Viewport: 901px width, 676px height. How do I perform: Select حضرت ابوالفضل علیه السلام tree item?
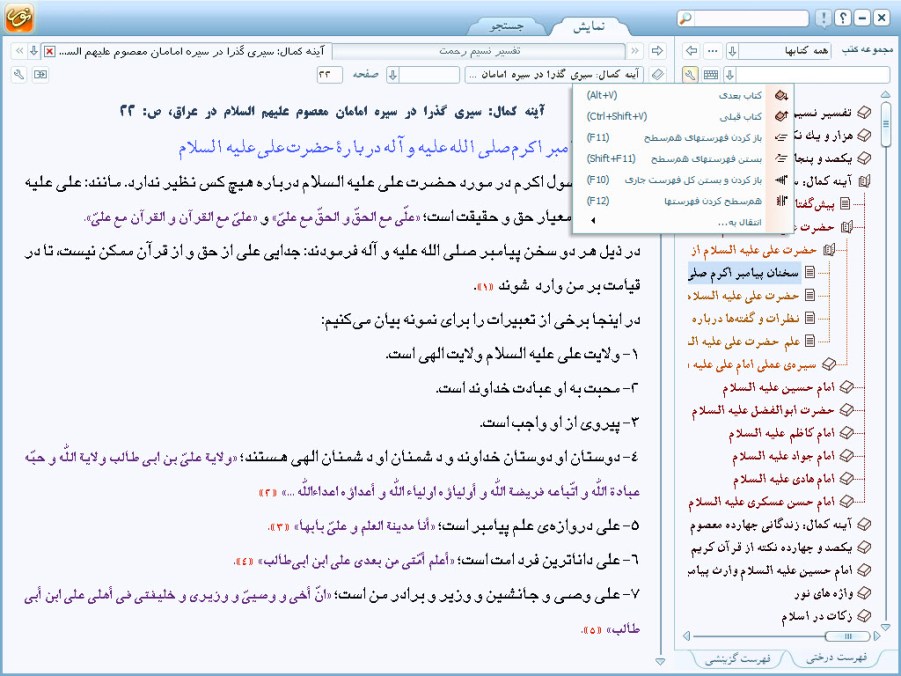click(x=763, y=410)
